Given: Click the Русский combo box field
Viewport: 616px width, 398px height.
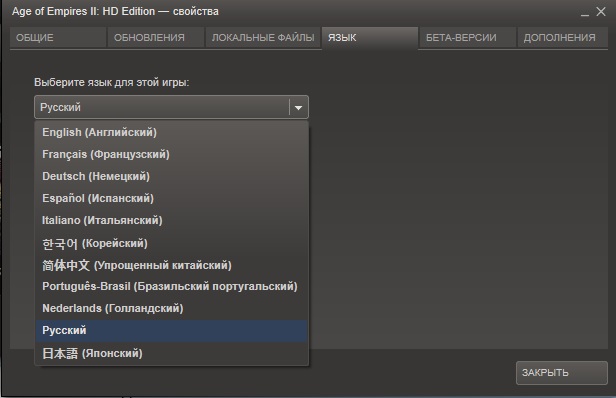Looking at the screenshot, I should point(171,107).
